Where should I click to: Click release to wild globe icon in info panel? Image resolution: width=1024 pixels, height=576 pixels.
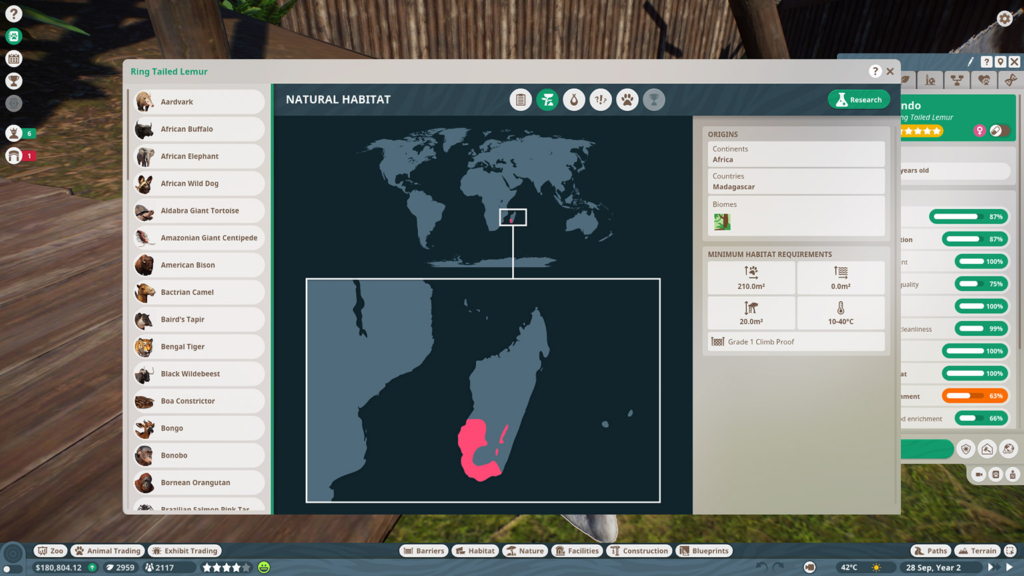click(x=1008, y=449)
